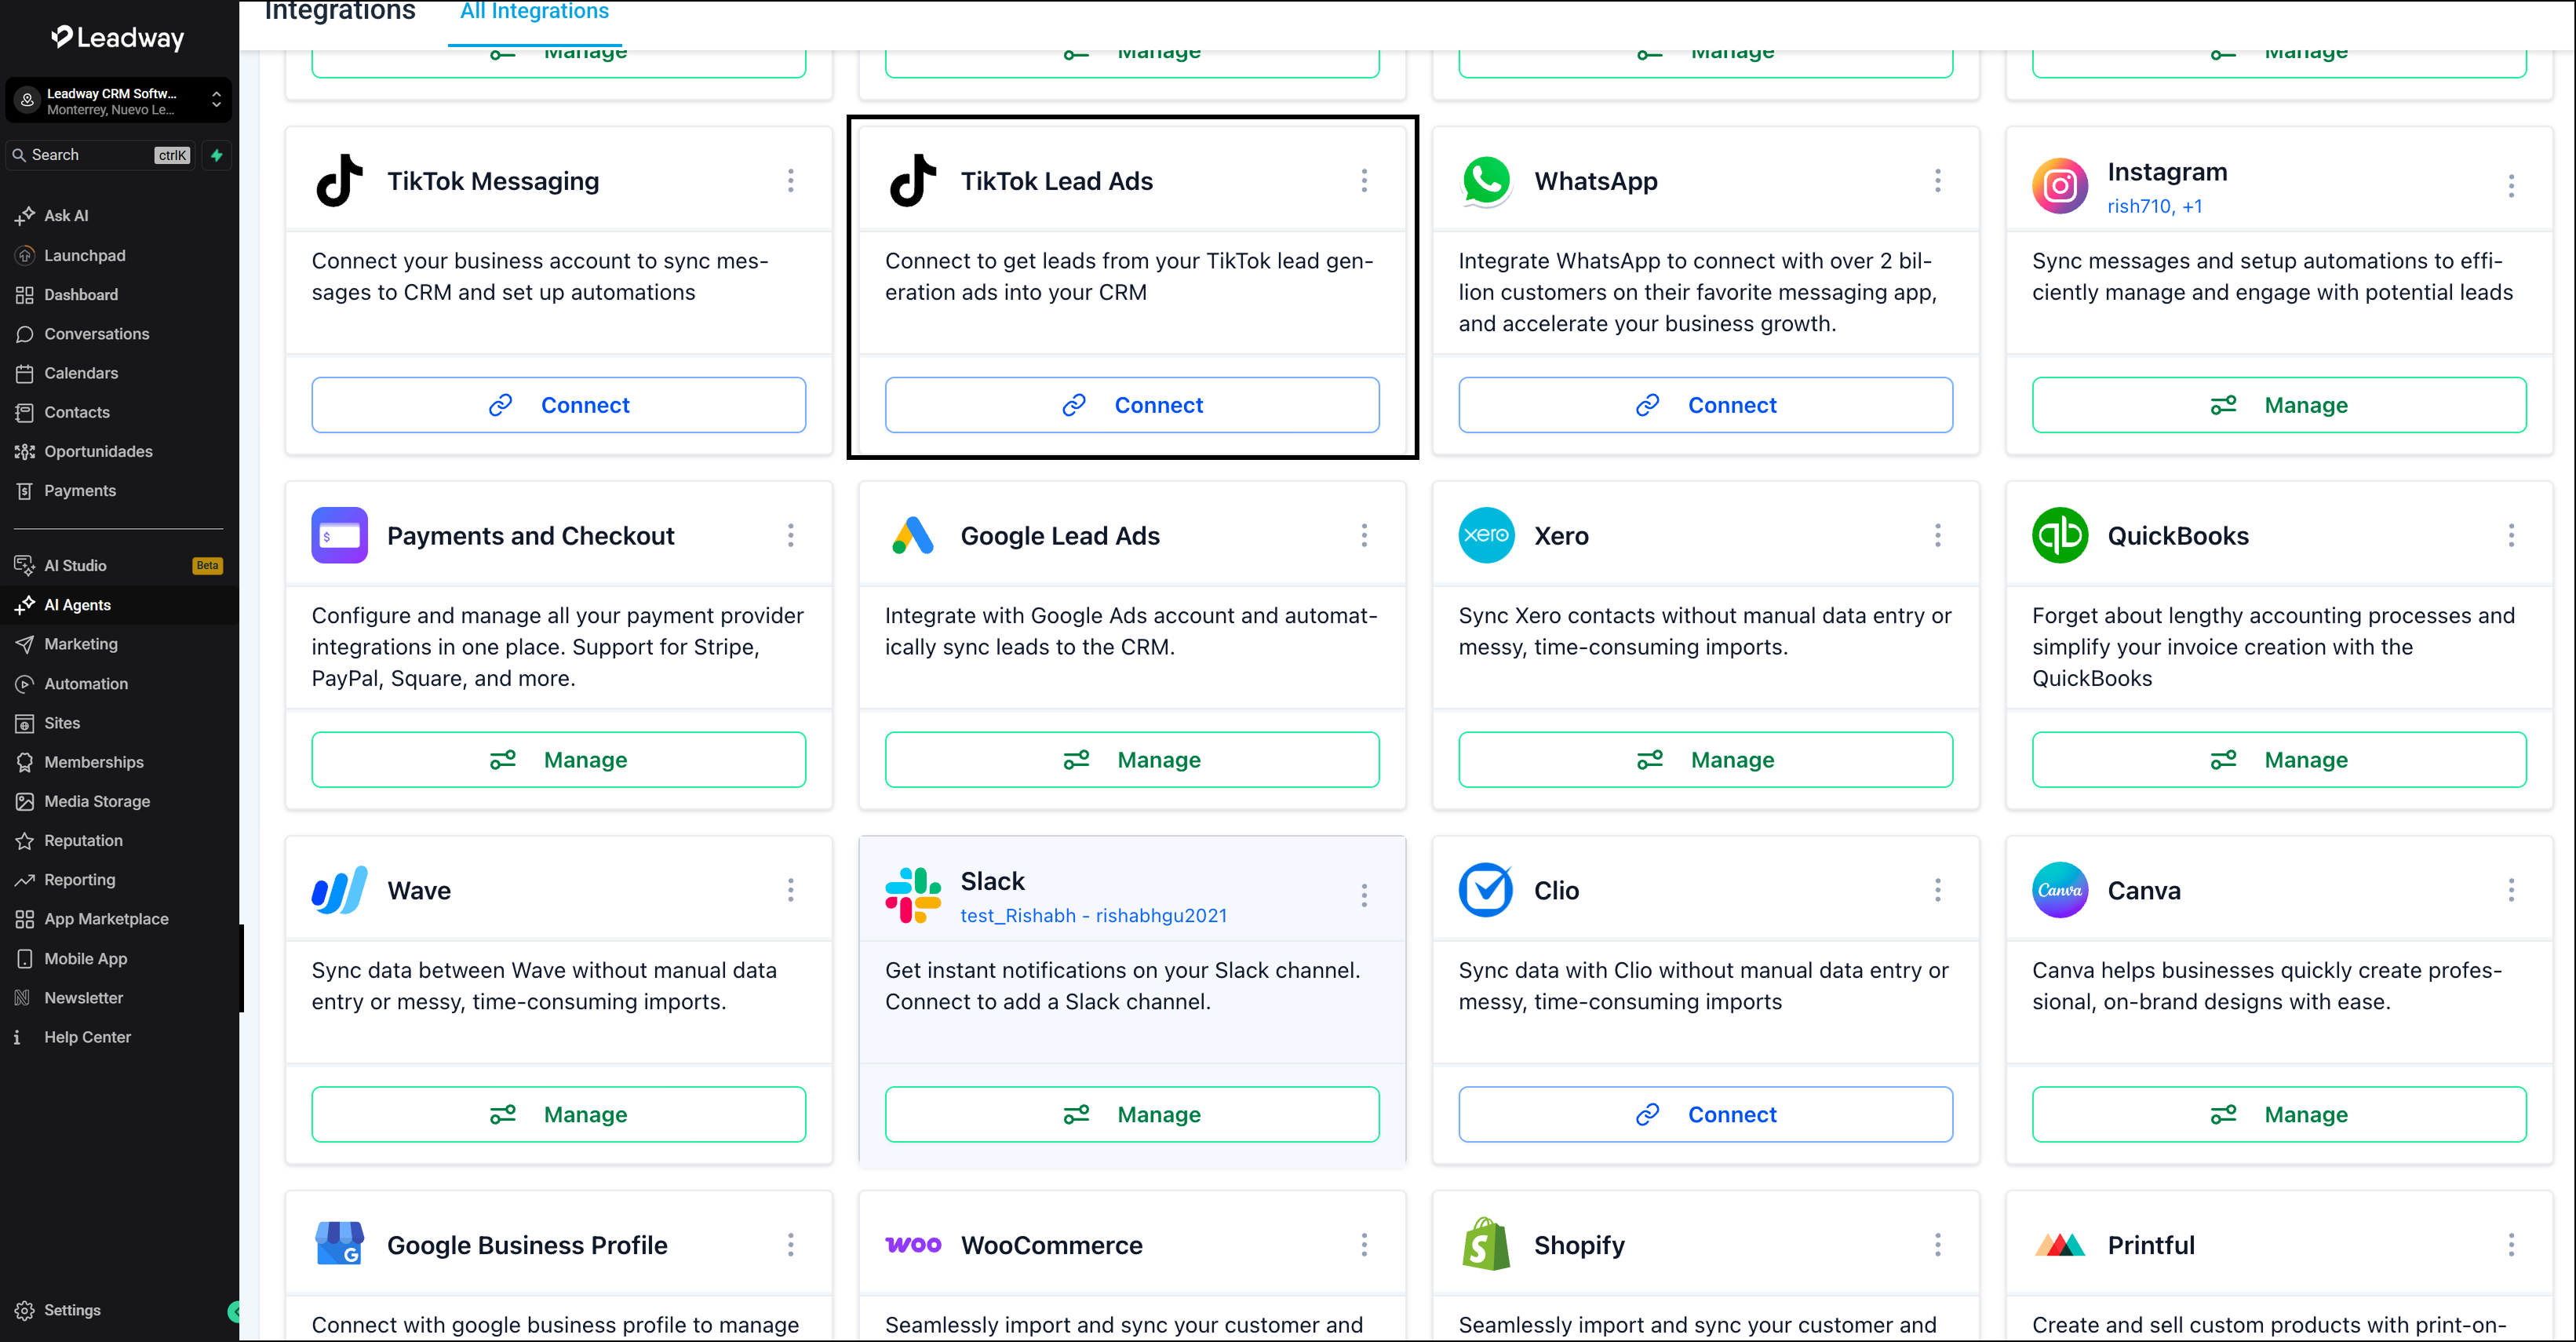Select AI Agents in the sidebar
The image size is (2576, 1342).
pos(120,605)
